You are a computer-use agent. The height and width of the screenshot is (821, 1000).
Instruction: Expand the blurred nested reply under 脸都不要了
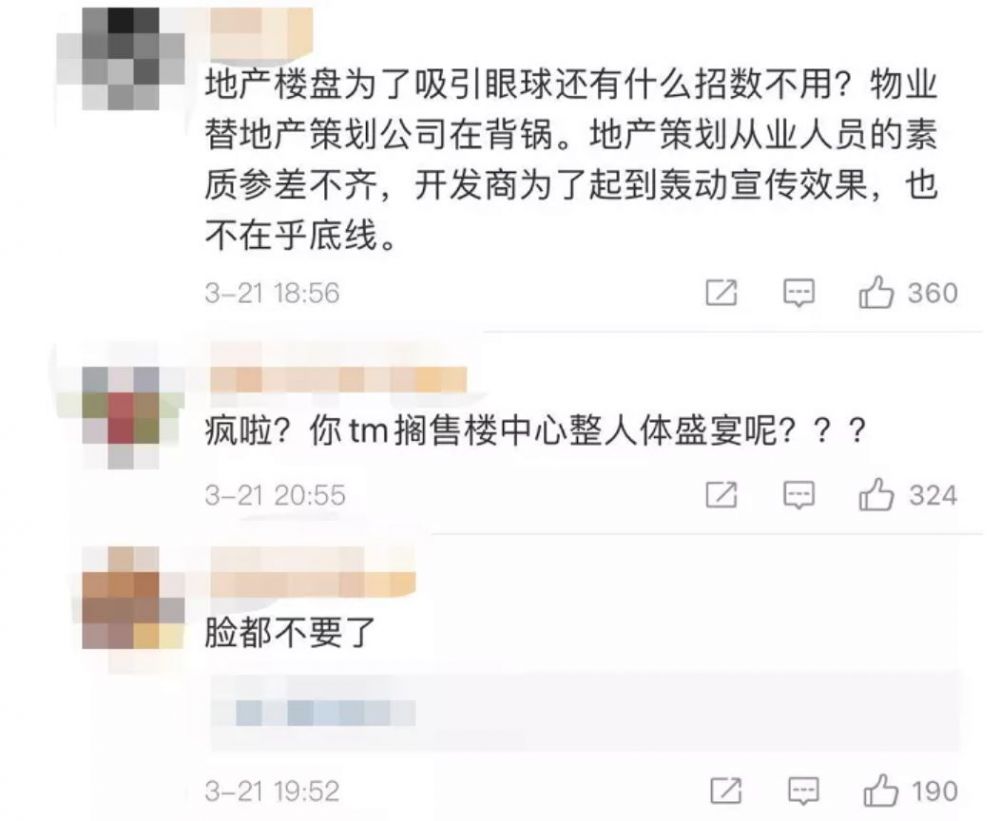tap(585, 711)
